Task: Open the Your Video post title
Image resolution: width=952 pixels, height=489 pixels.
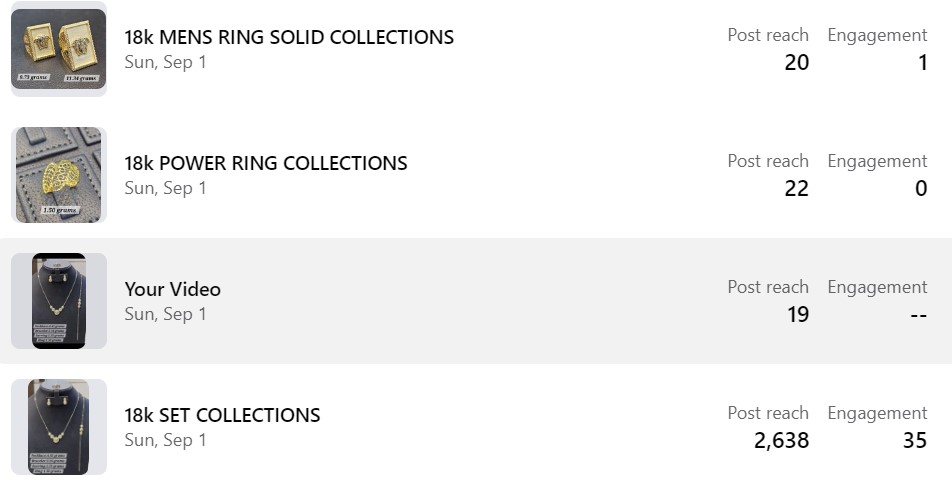Action: 173,289
